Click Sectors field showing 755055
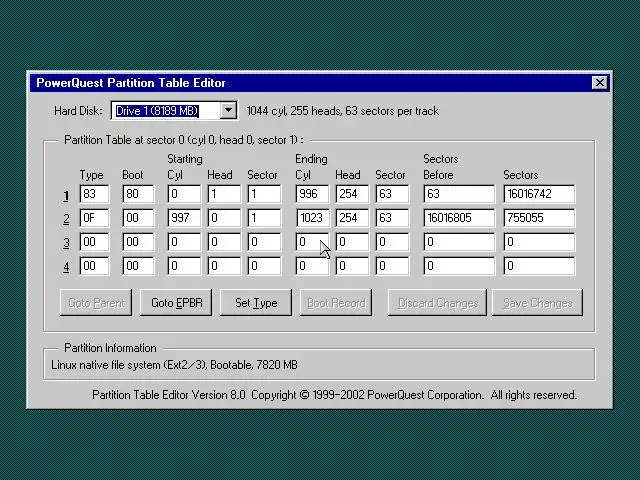The height and width of the screenshot is (480, 640). (x=540, y=218)
